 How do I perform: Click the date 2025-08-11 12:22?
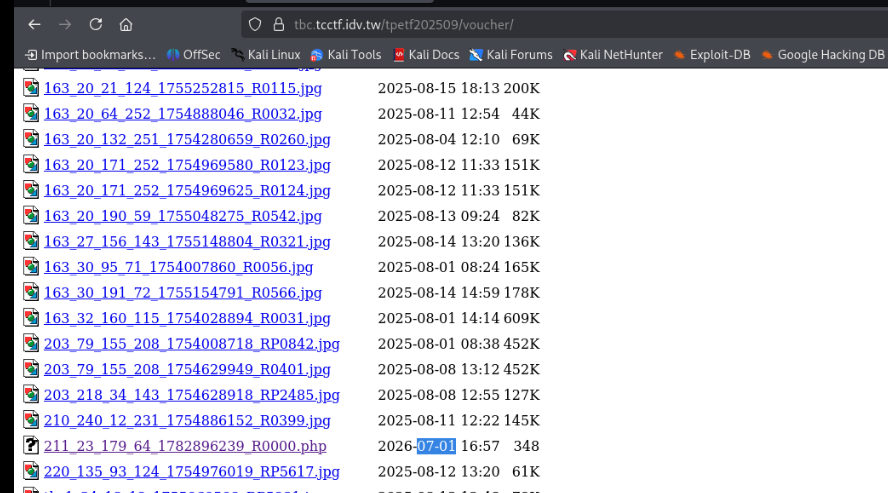[439, 421]
